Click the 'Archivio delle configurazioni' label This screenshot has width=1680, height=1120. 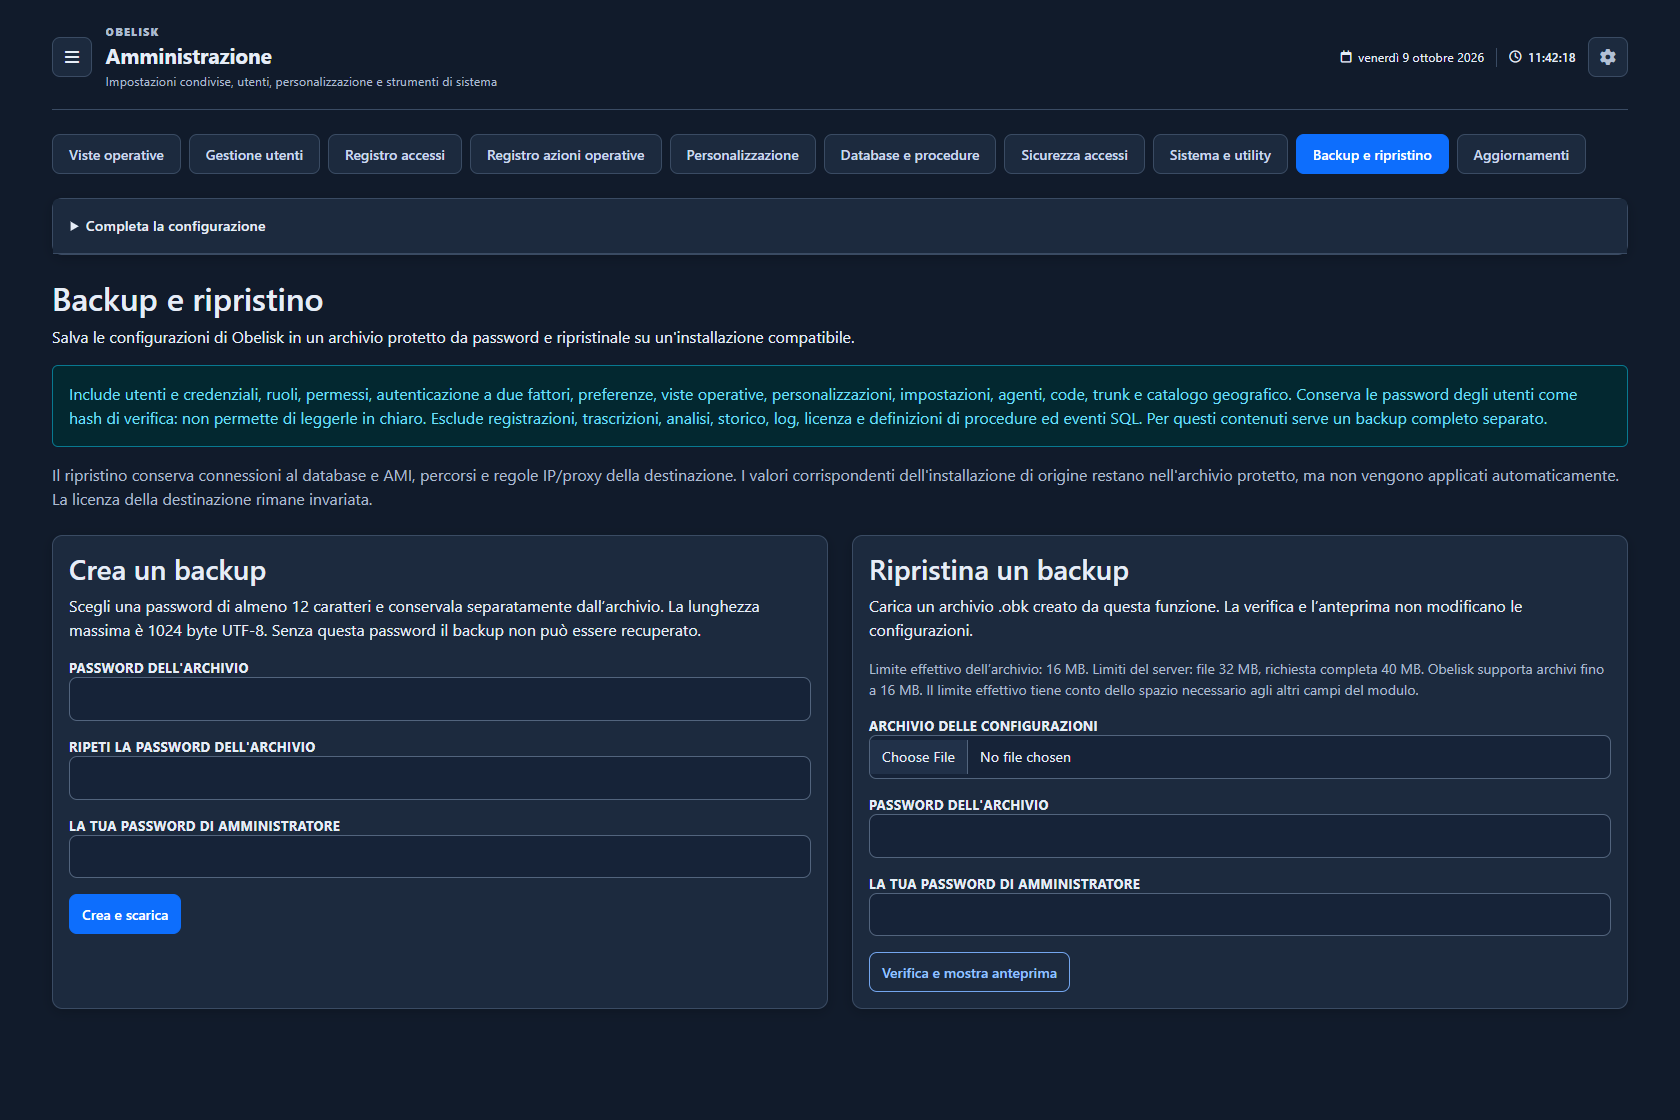coord(983,726)
